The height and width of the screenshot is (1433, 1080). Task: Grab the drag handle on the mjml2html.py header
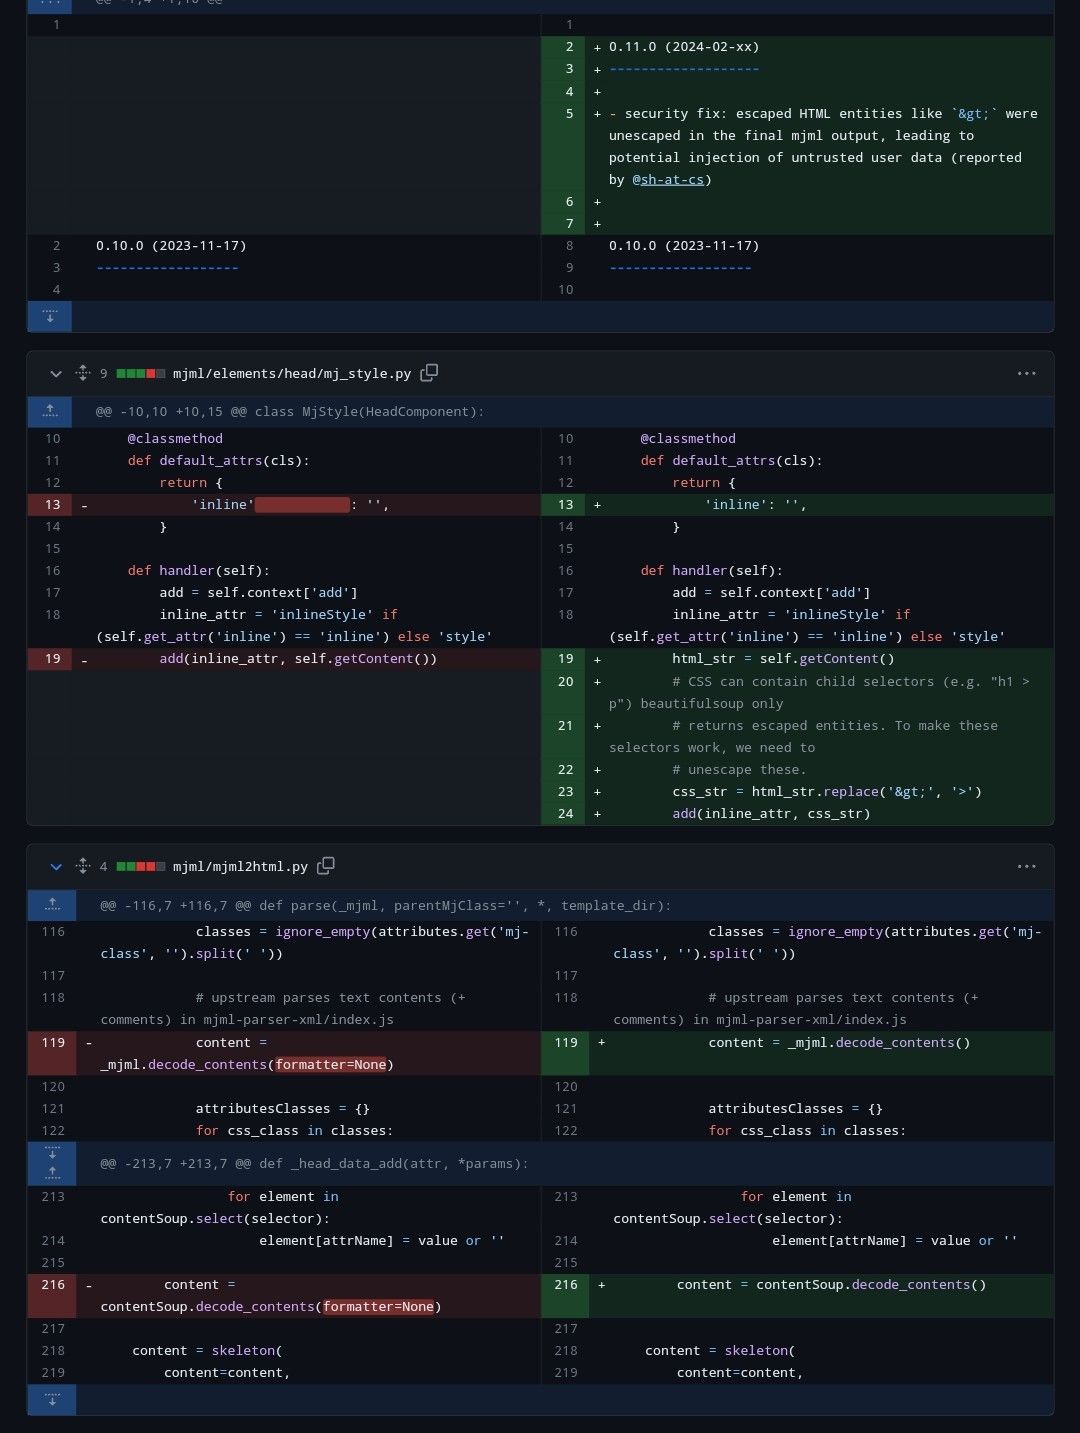82,866
